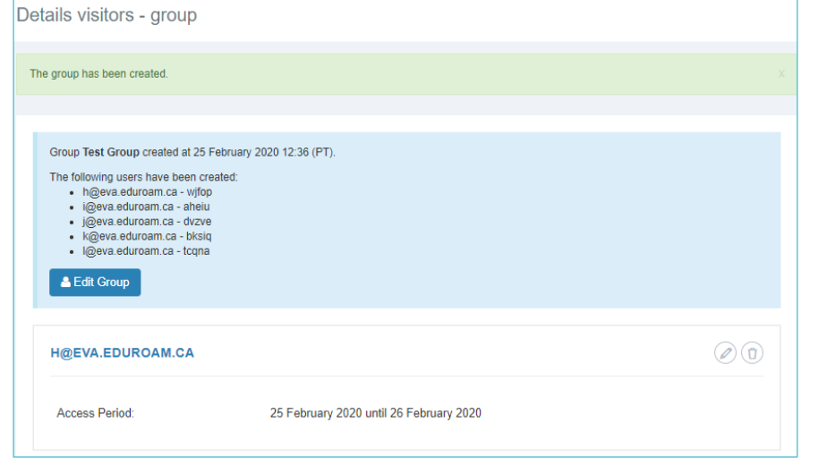Dismiss the green success notification
Screen dimensions: 828x474
pos(781,74)
